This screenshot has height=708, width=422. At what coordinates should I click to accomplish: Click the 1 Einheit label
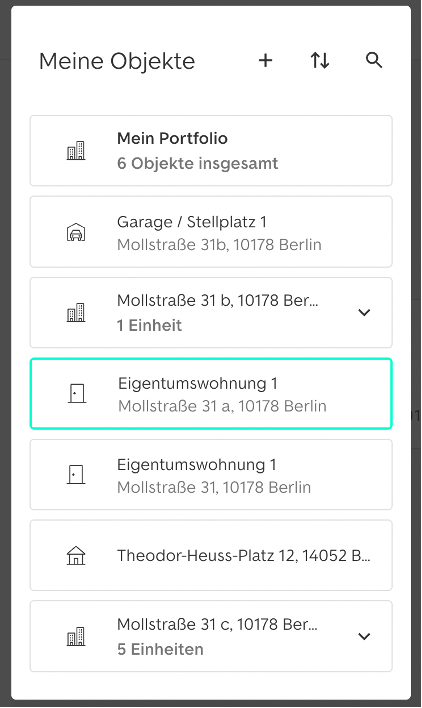pyautogui.click(x=149, y=325)
